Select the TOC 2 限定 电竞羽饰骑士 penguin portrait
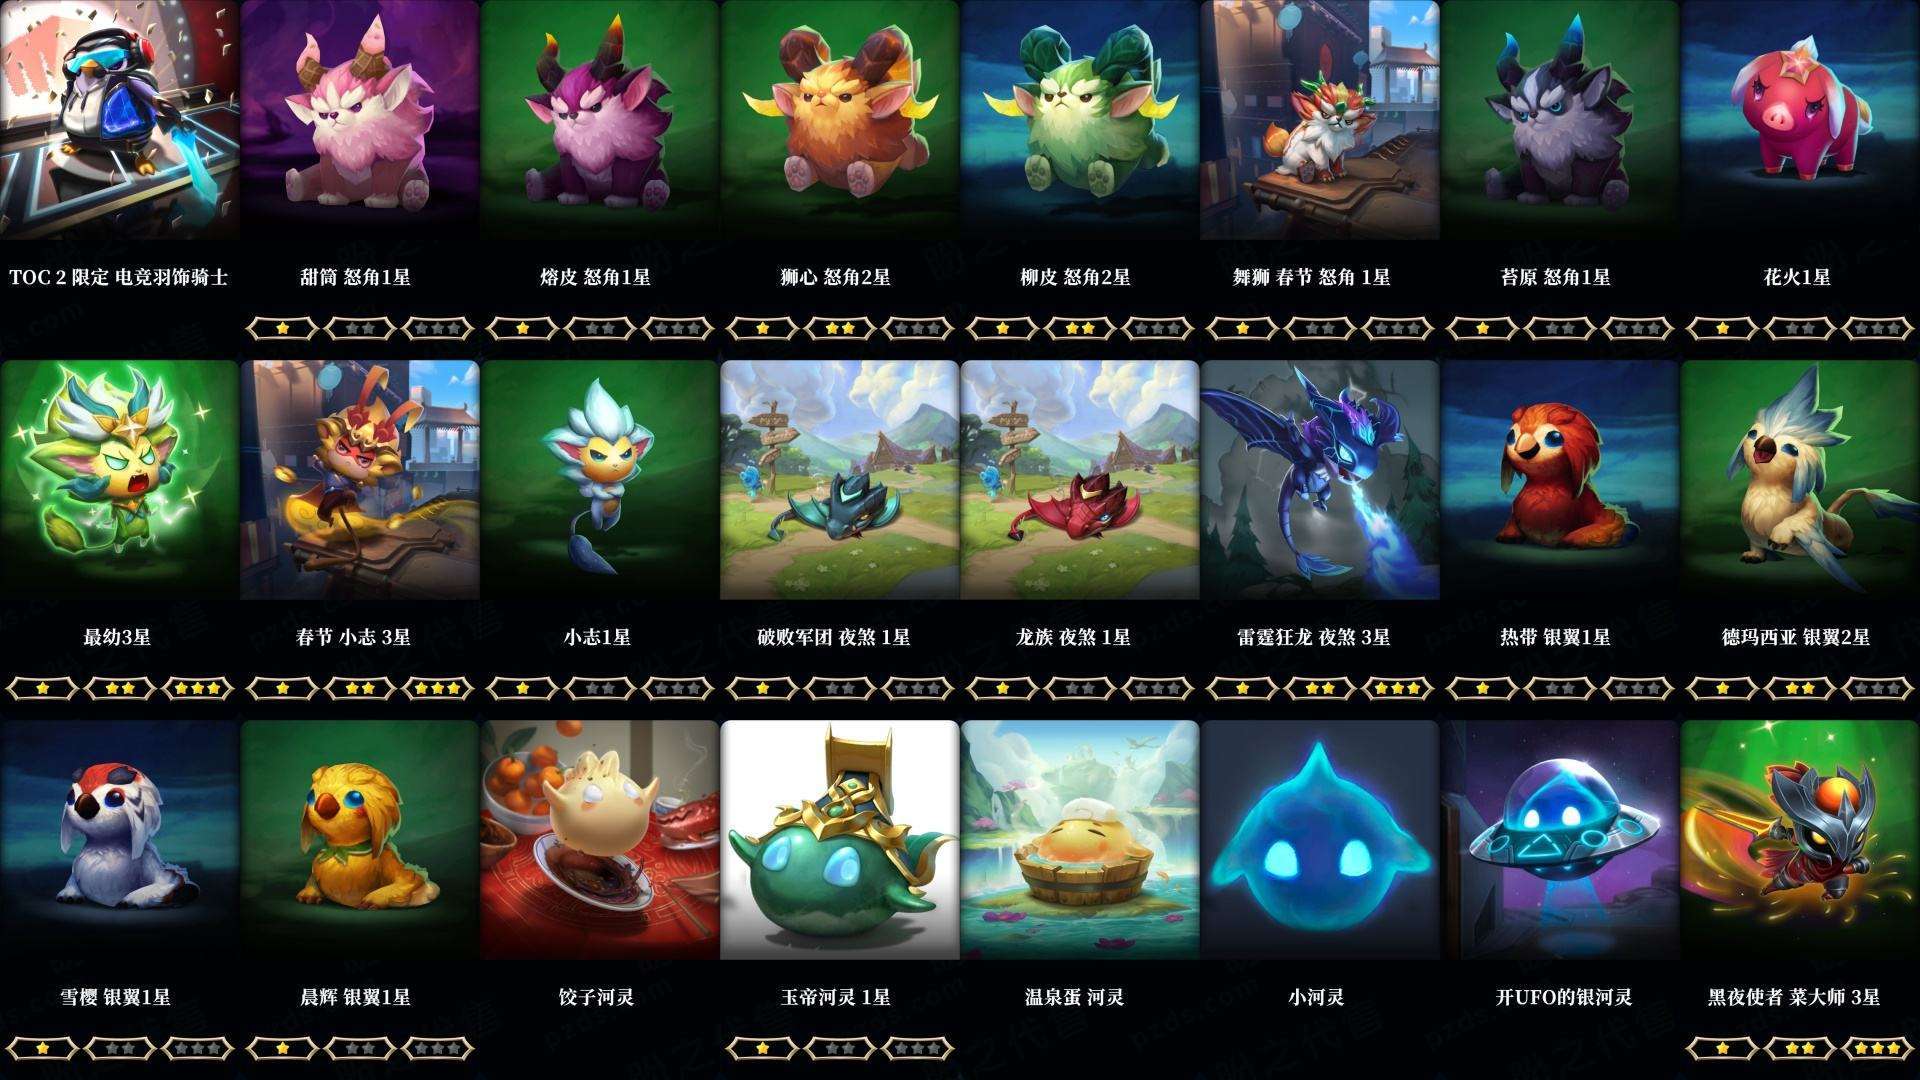1920x1080 pixels. 120,120
